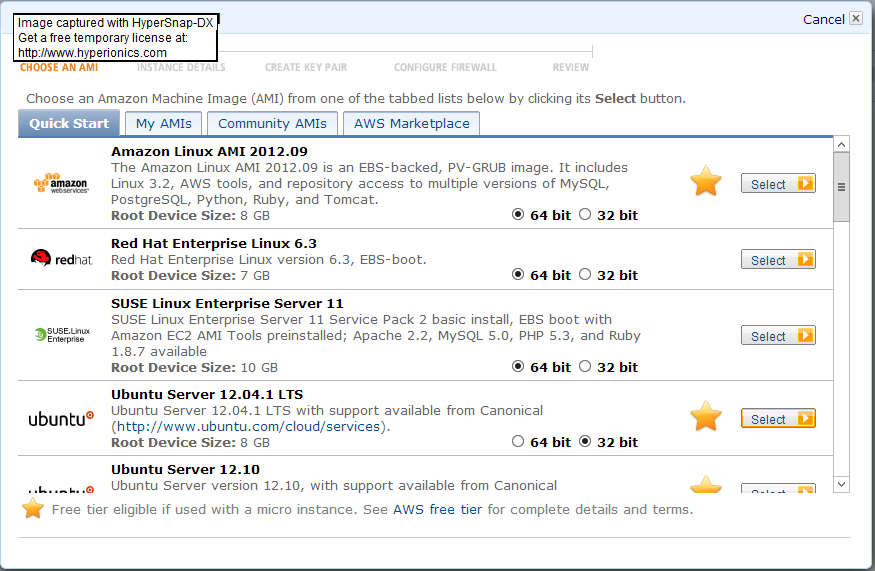The height and width of the screenshot is (571, 875).
Task: Click the SUSE Linux Enterprise logo
Action: (62, 335)
